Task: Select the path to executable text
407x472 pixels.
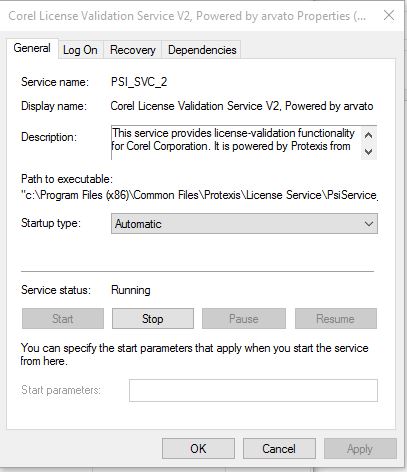Action: (199, 195)
